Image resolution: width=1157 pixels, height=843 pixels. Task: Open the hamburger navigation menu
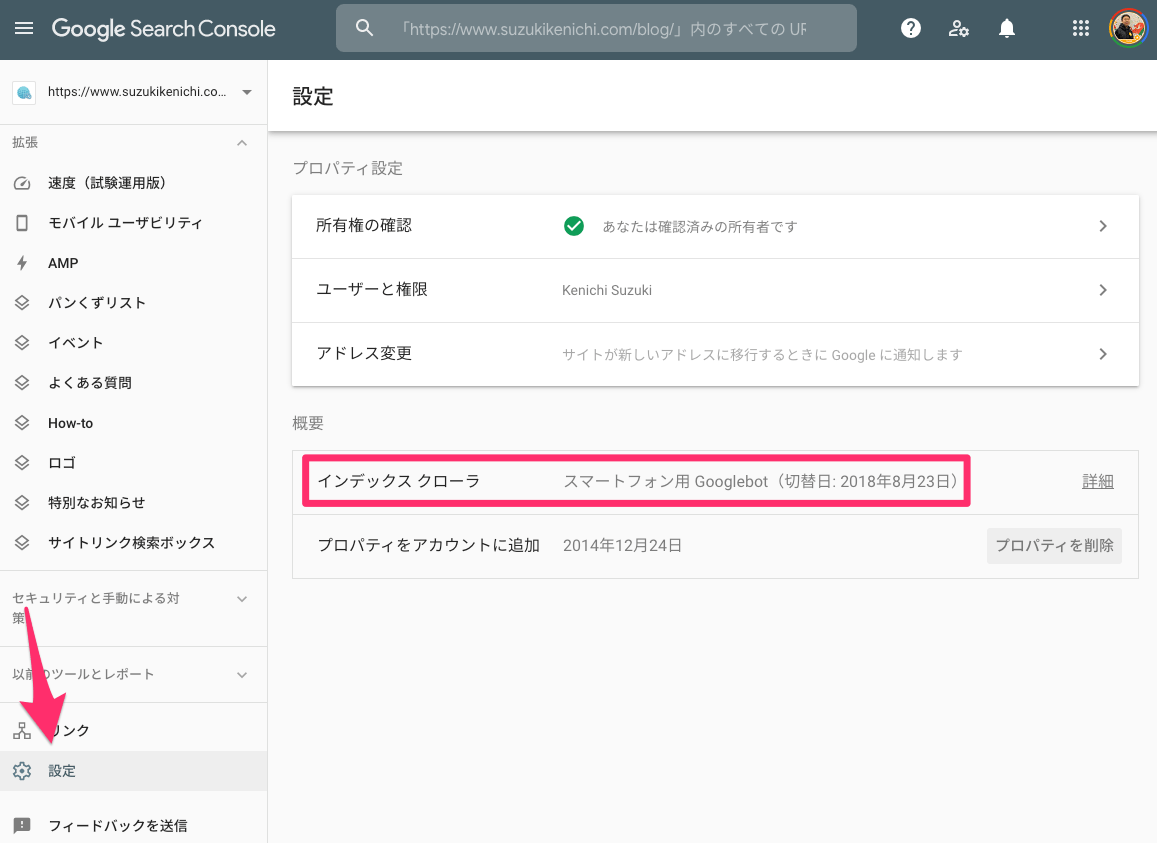click(x=24, y=29)
